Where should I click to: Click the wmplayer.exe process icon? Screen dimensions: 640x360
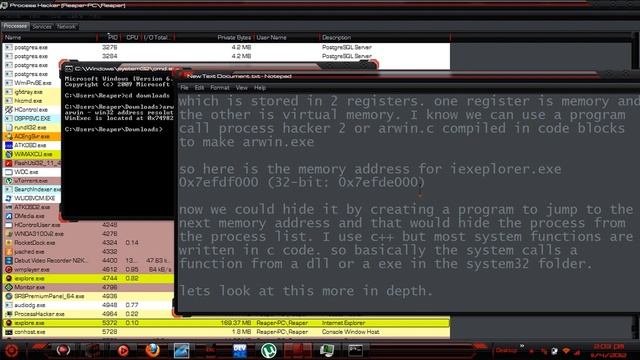(x=9, y=269)
